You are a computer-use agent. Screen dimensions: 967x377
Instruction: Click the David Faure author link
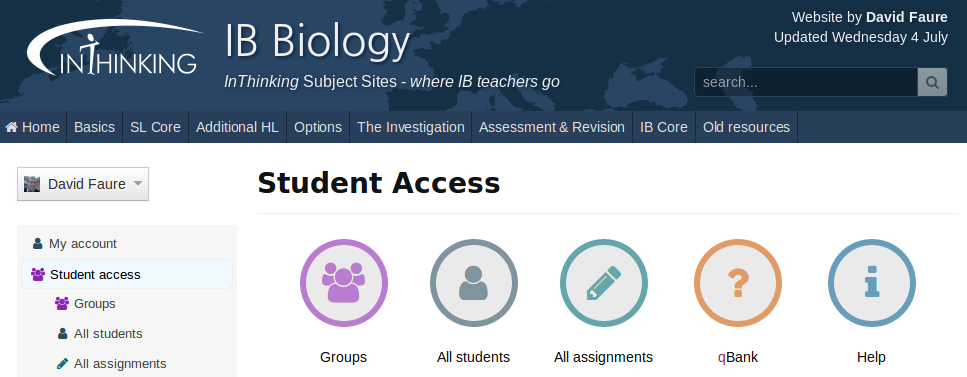(907, 17)
